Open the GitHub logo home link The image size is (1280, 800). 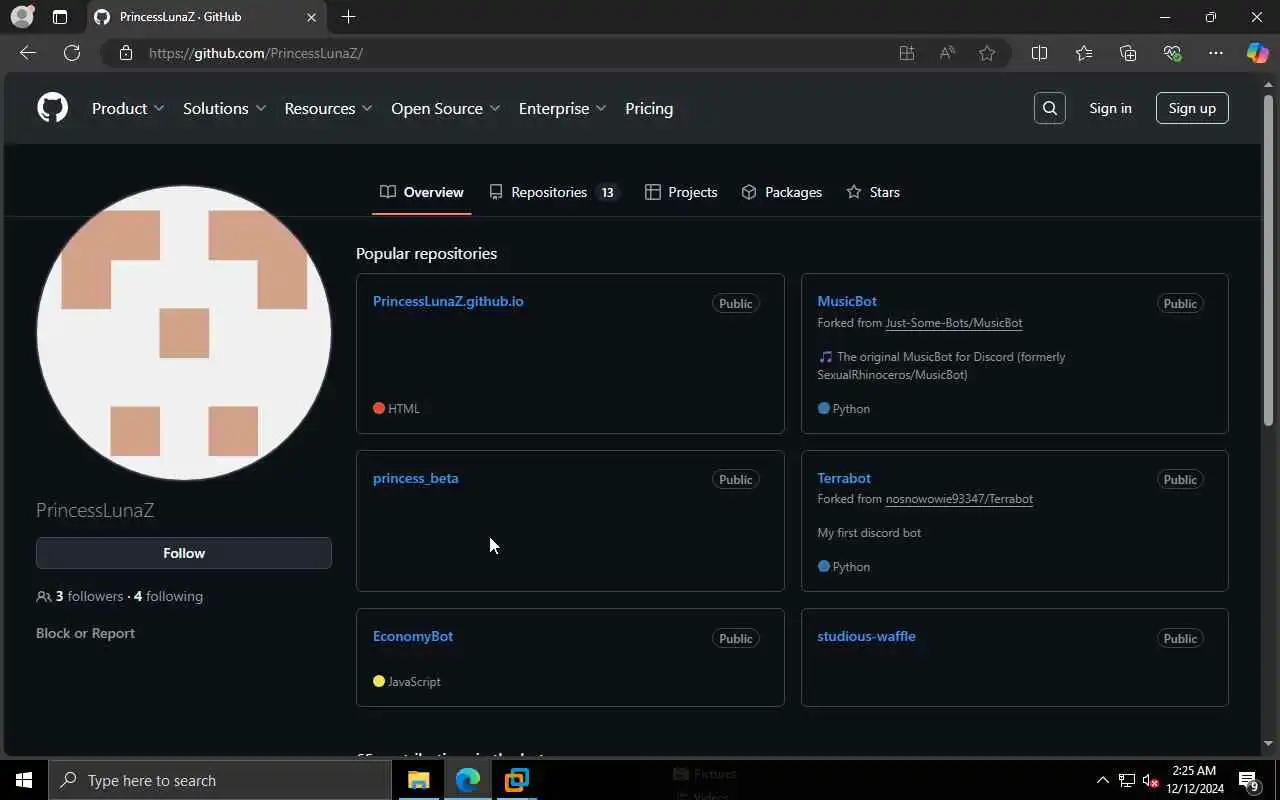click(52, 108)
